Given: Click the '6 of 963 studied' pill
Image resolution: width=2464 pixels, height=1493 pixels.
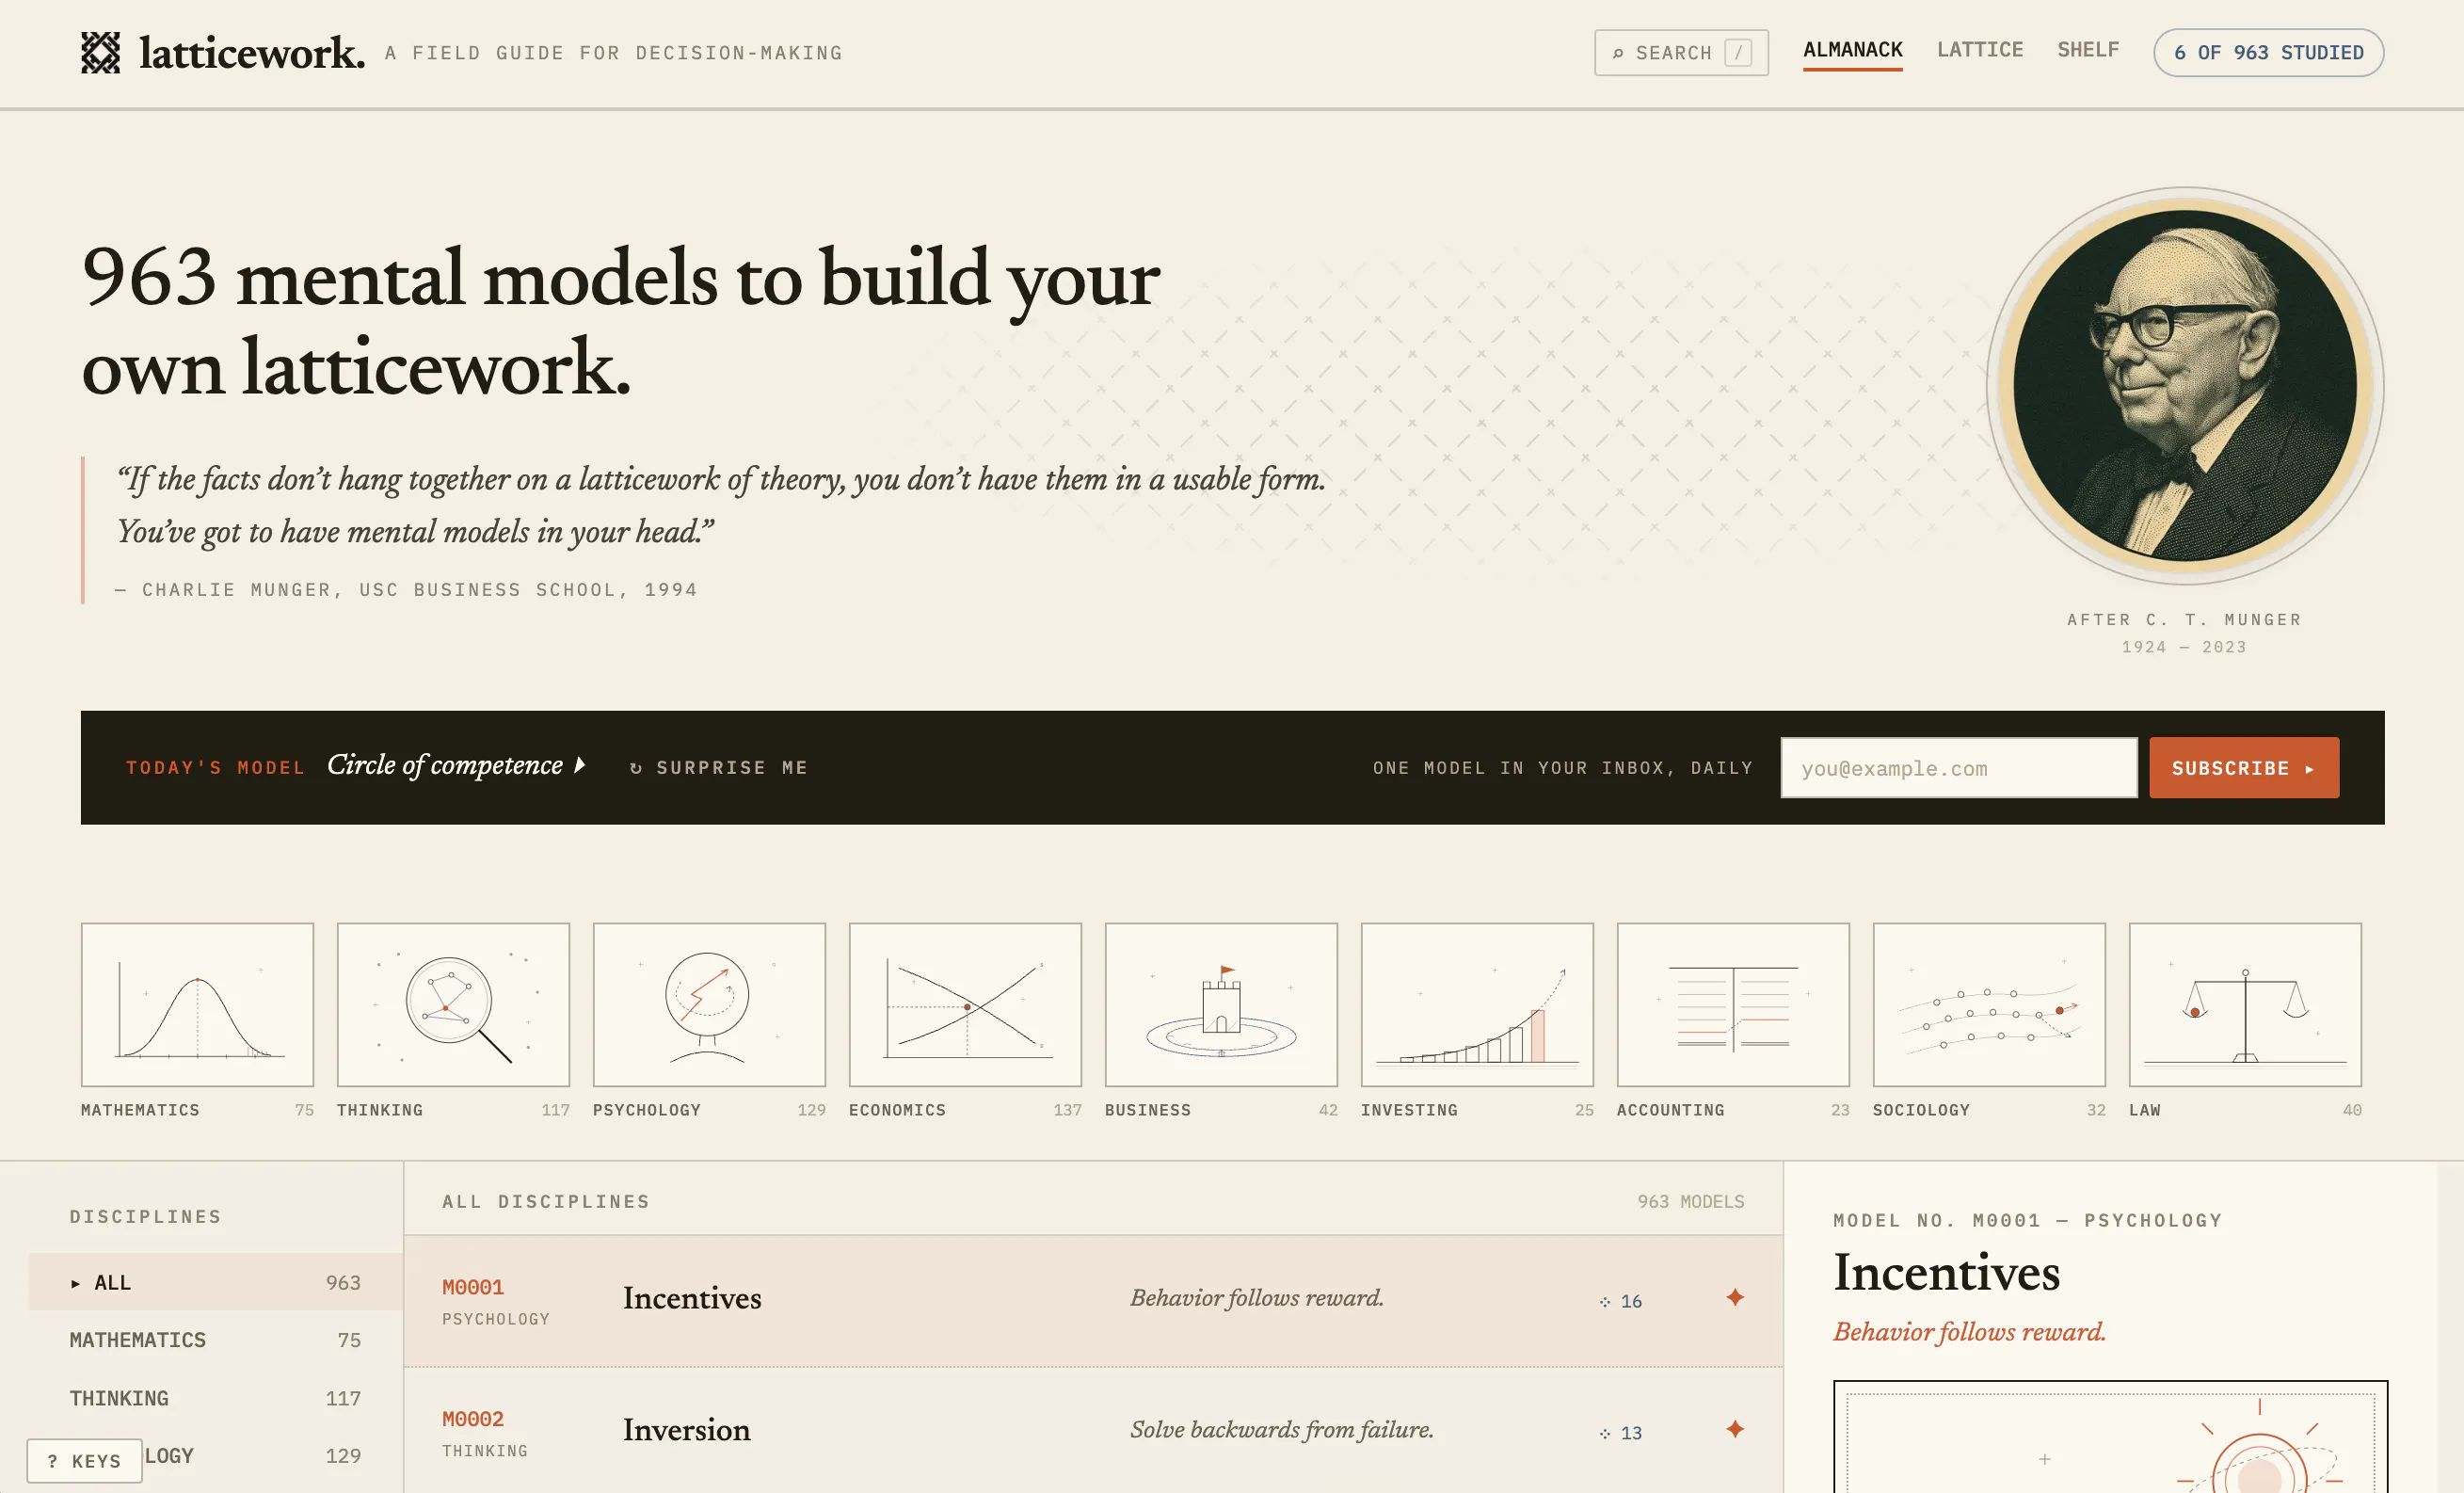Looking at the screenshot, I should point(2268,53).
